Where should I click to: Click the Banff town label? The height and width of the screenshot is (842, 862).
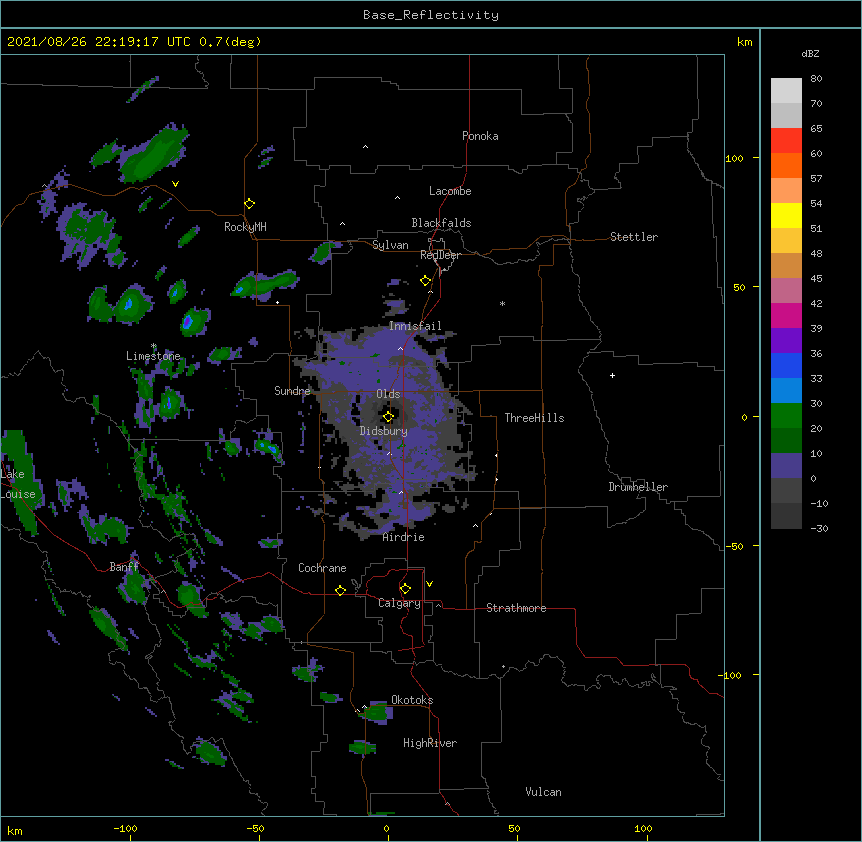[124, 567]
